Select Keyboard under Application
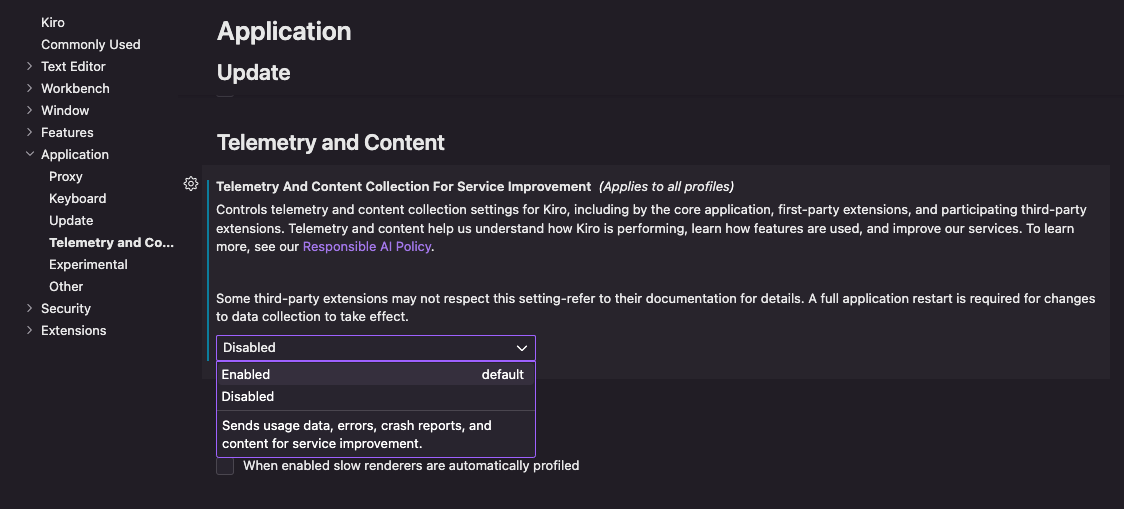 (77, 199)
